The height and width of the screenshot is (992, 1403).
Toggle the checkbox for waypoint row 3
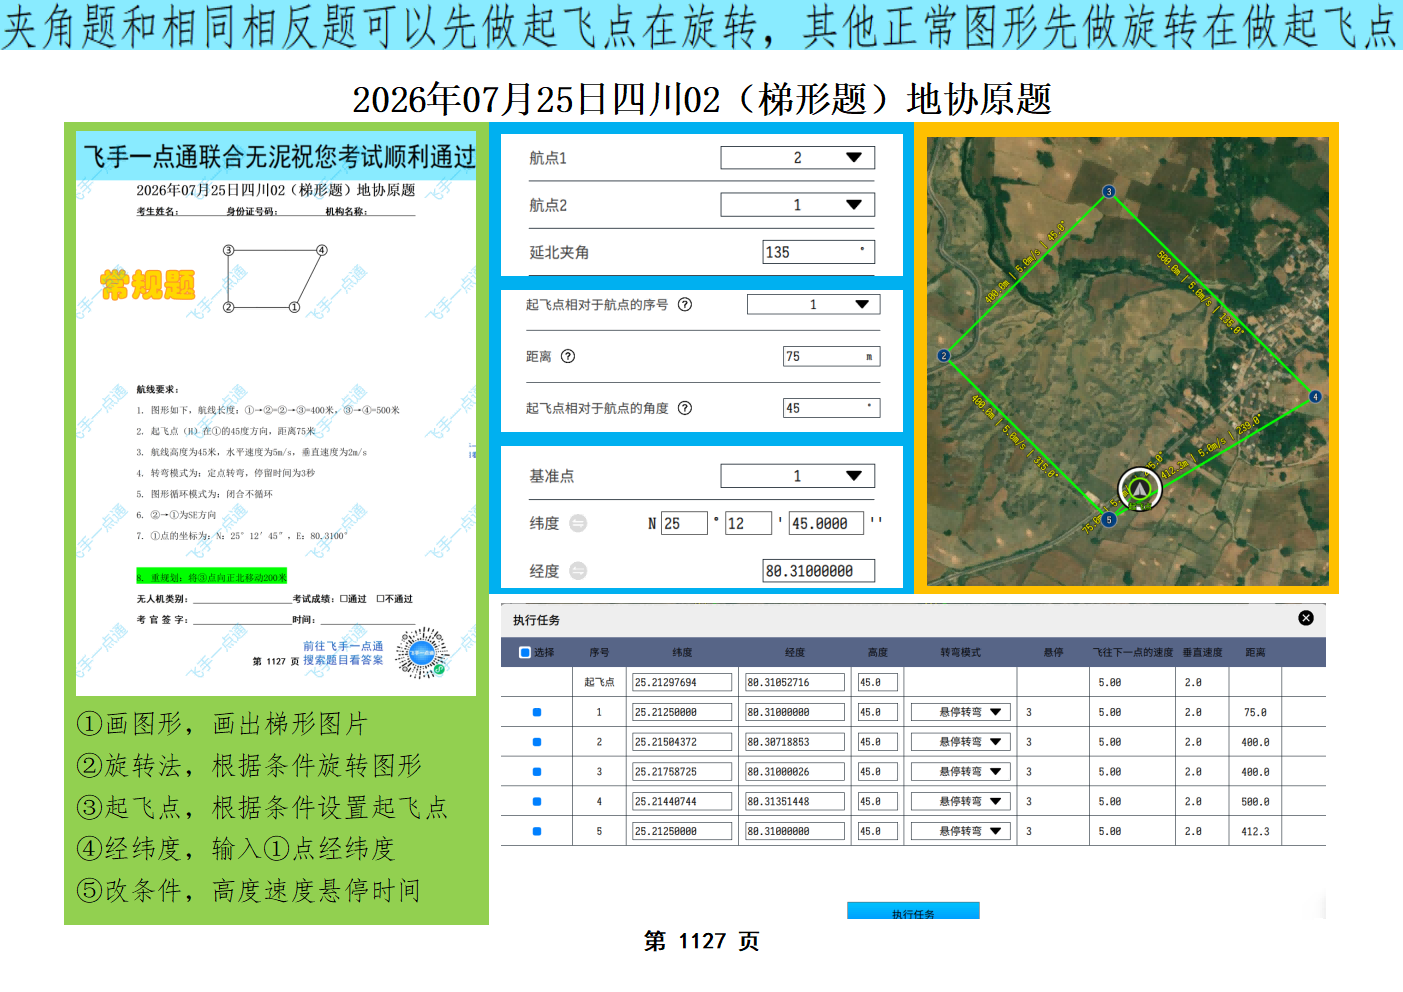point(537,772)
